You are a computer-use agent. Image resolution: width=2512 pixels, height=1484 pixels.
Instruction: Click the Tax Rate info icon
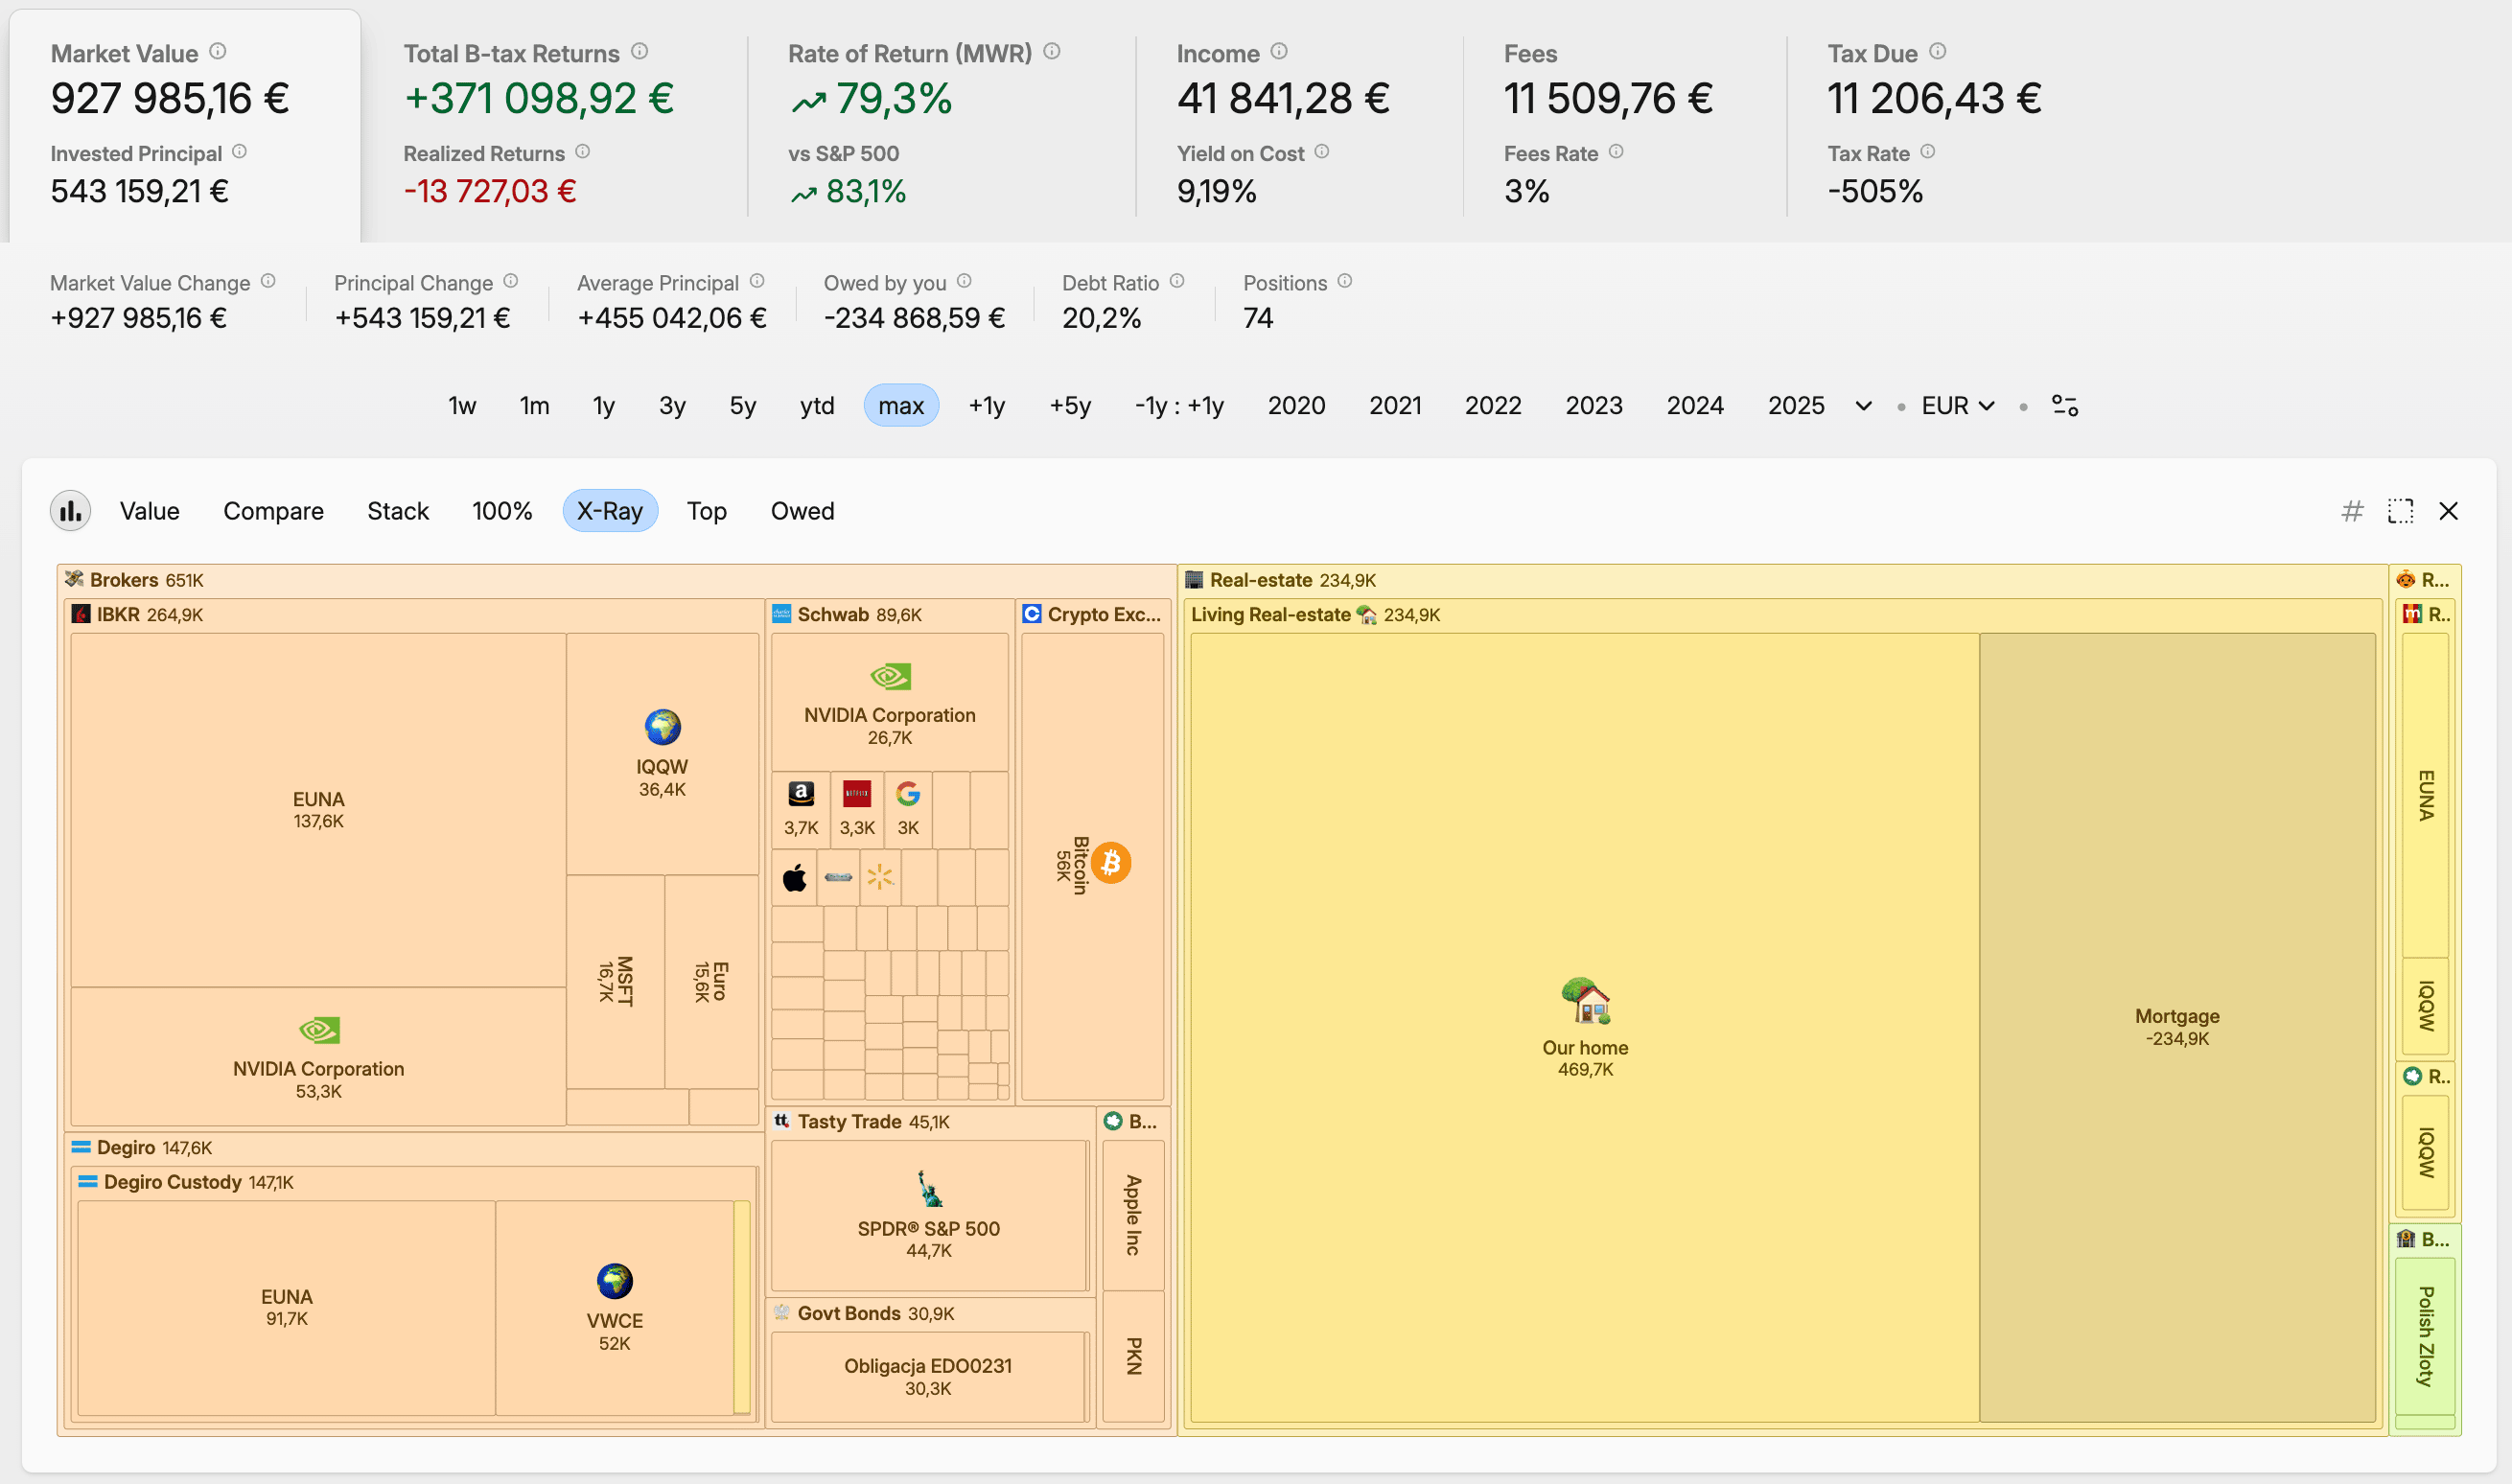(1928, 152)
